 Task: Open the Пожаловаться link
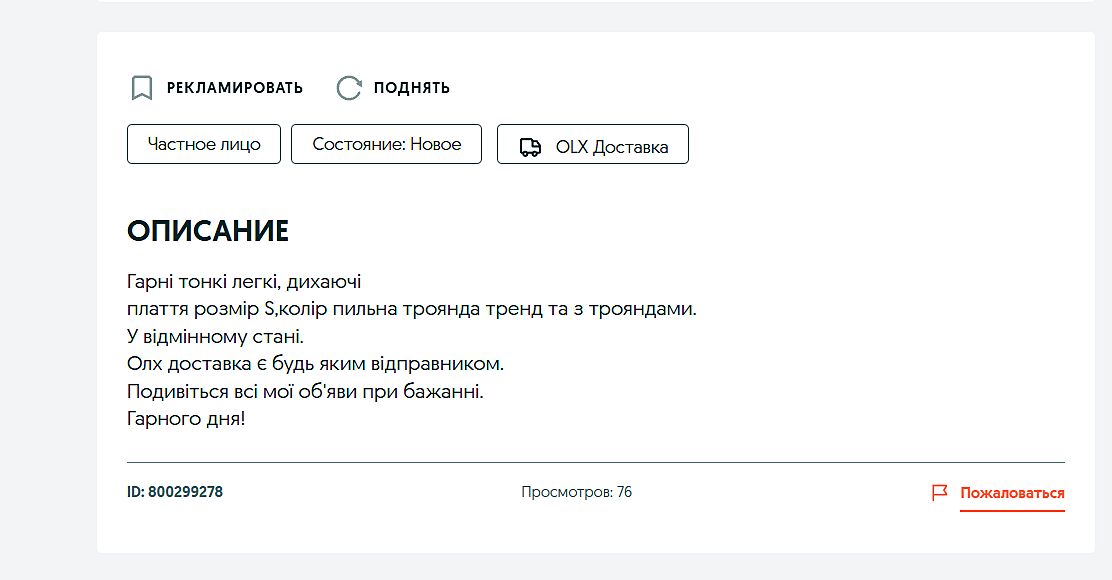tap(1012, 493)
